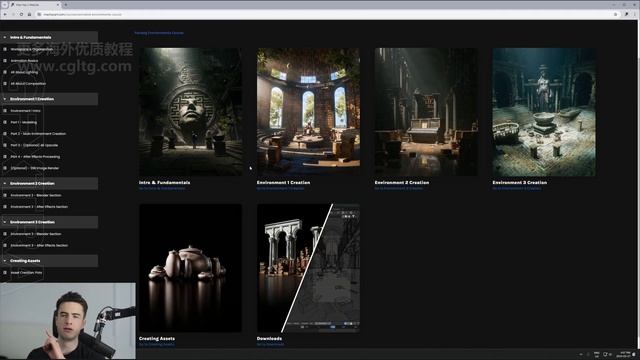Follow the link under Intro & Fundamentals title
640x360 pixels.
[x=162, y=188]
